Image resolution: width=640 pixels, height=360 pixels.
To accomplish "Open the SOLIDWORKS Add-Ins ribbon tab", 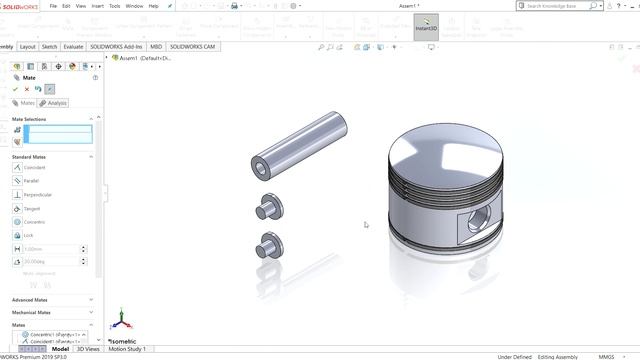I will point(116,47).
